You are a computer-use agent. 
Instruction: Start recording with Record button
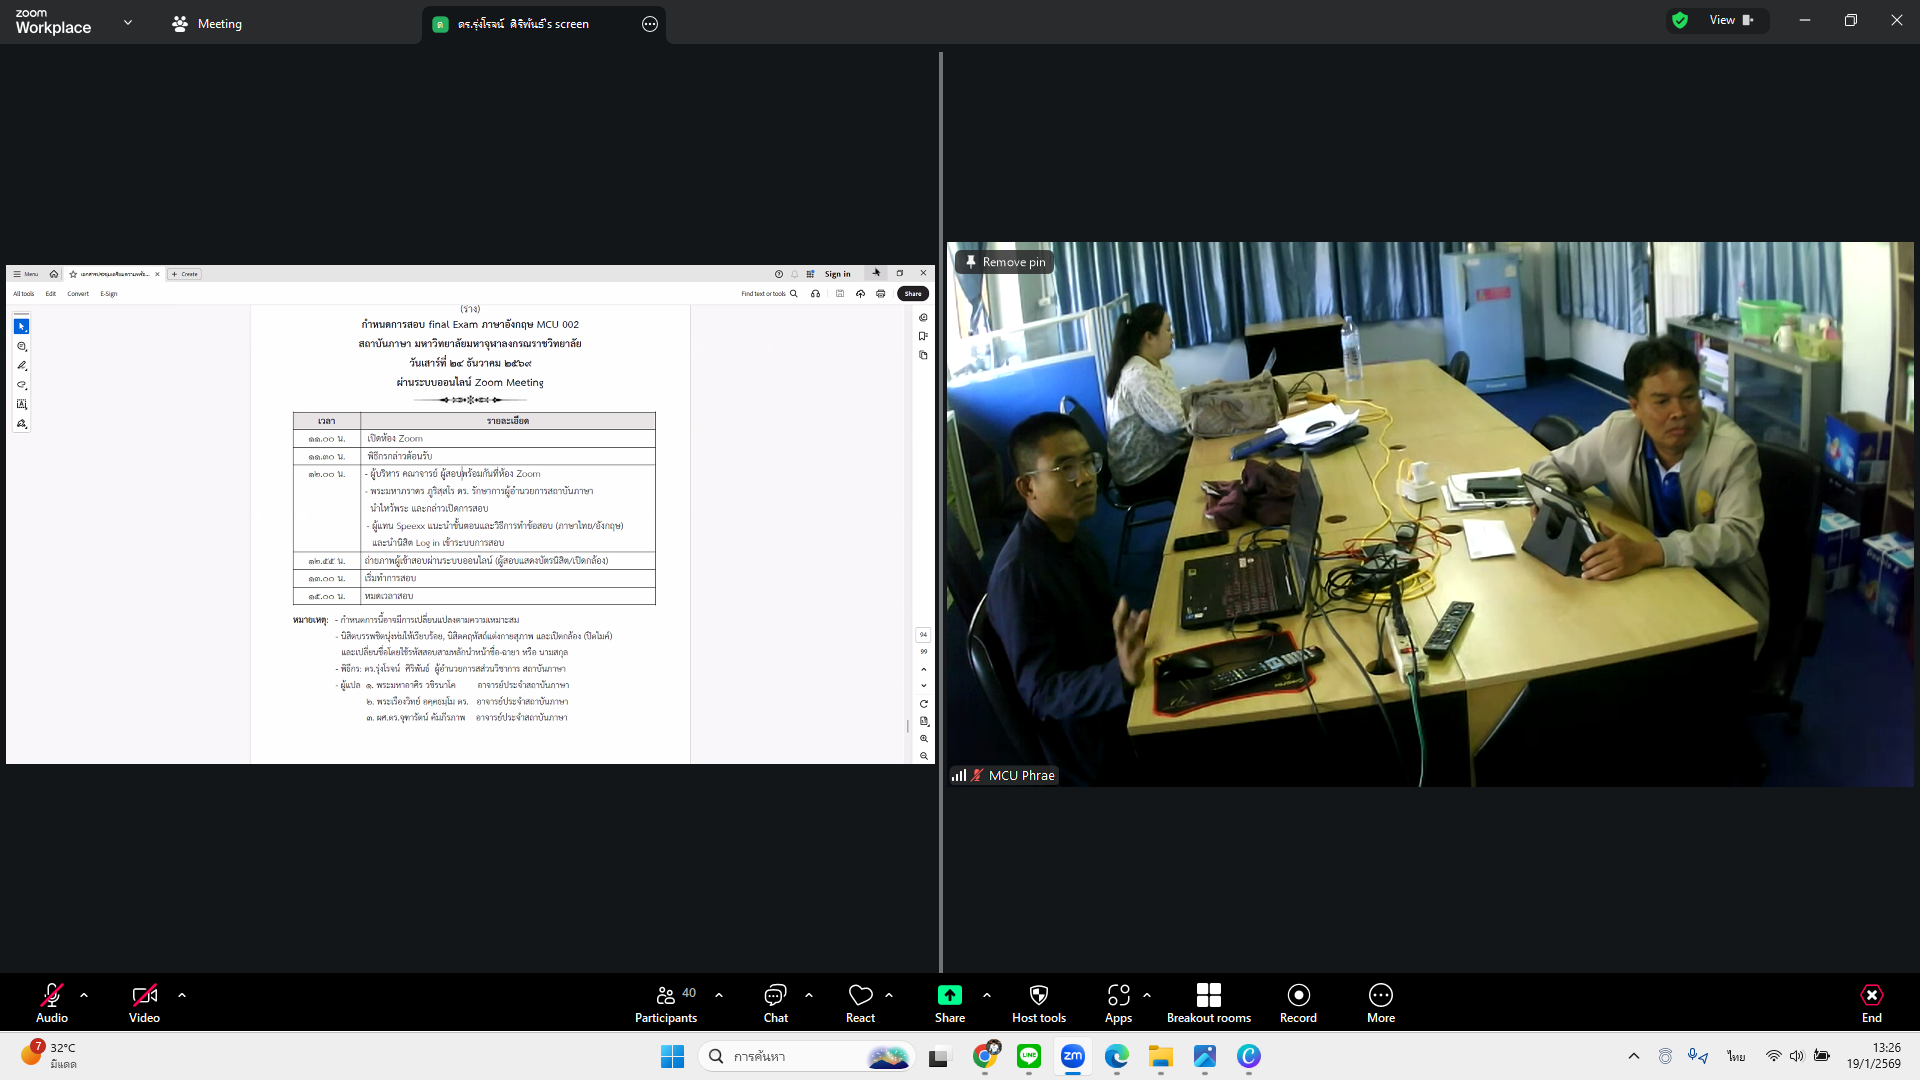coord(1298,1002)
